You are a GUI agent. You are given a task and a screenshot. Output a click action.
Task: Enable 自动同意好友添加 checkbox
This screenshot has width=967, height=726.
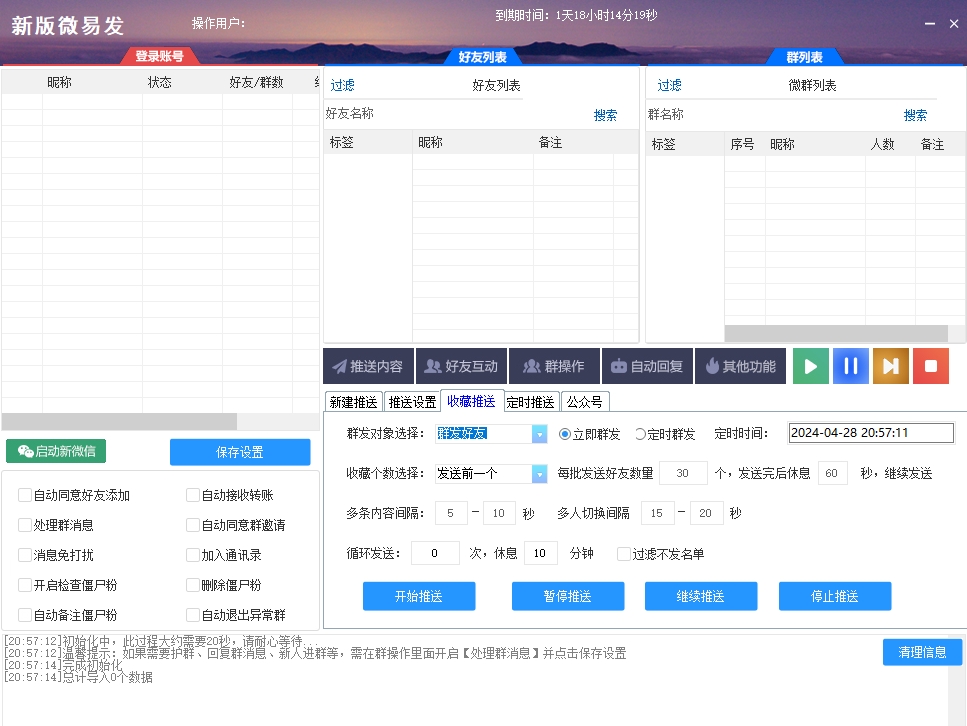coord(24,494)
